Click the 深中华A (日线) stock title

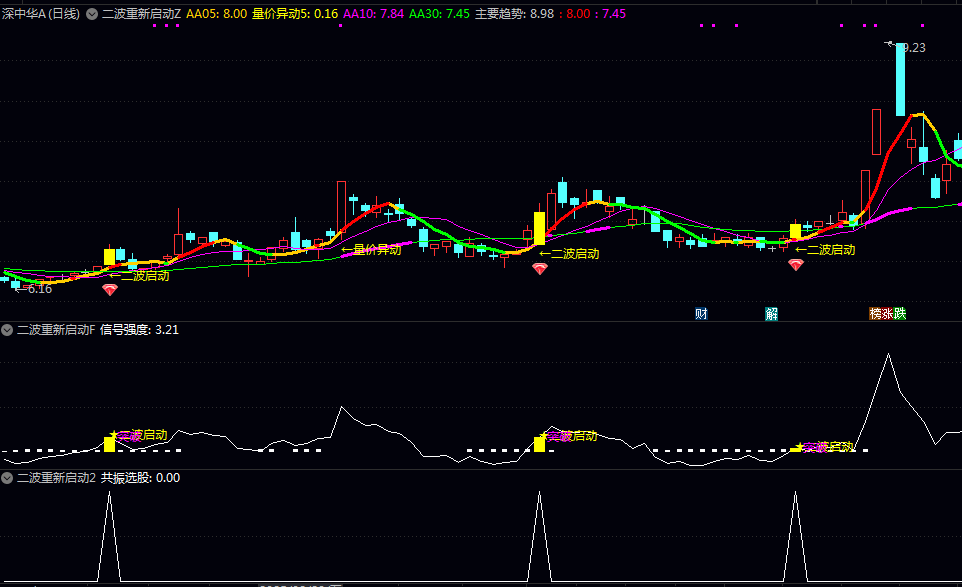pos(41,14)
